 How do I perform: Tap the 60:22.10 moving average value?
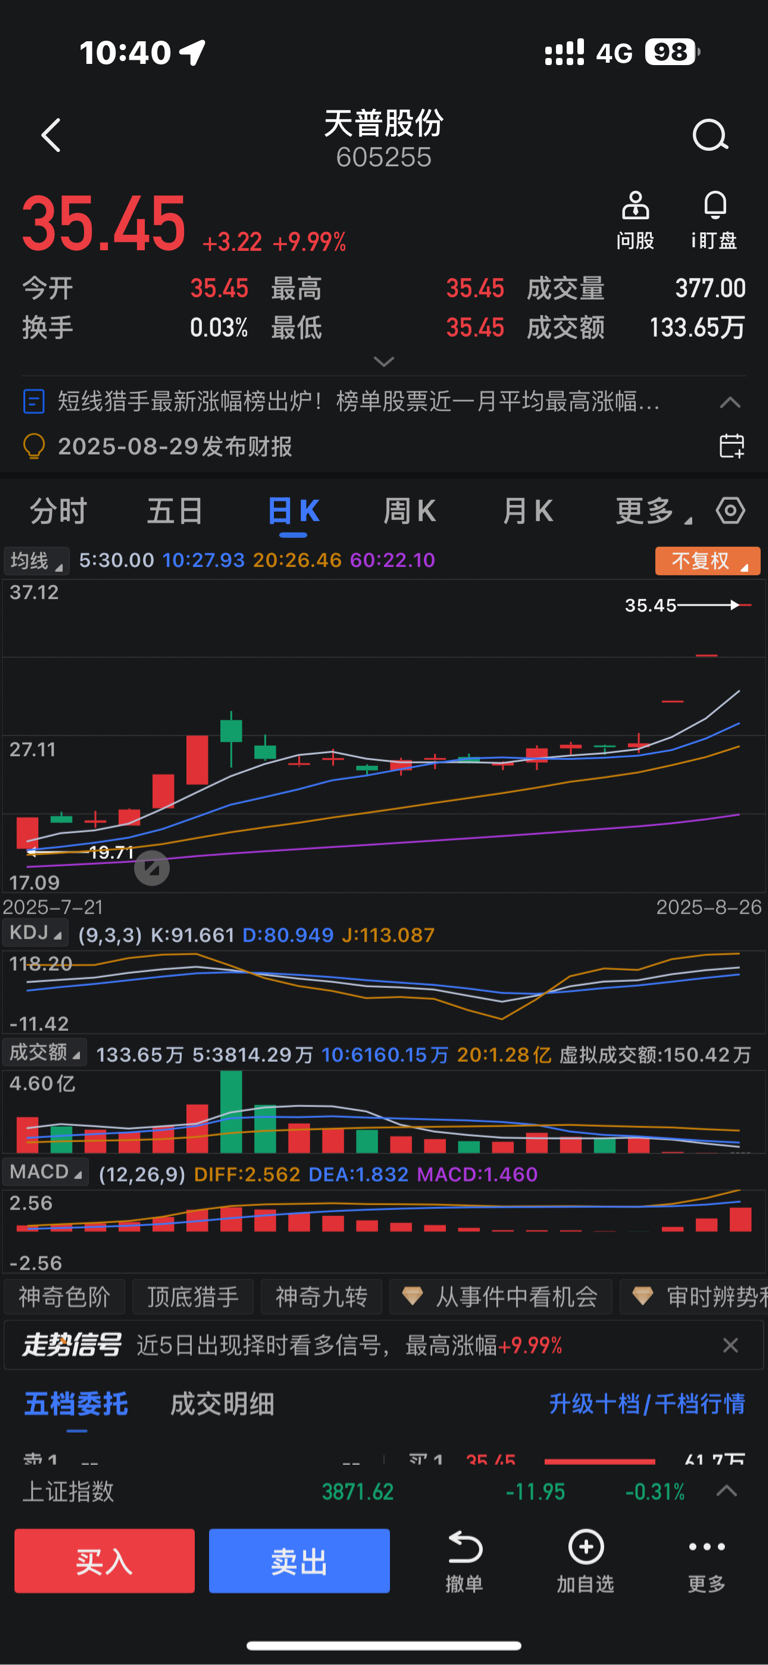(x=392, y=560)
